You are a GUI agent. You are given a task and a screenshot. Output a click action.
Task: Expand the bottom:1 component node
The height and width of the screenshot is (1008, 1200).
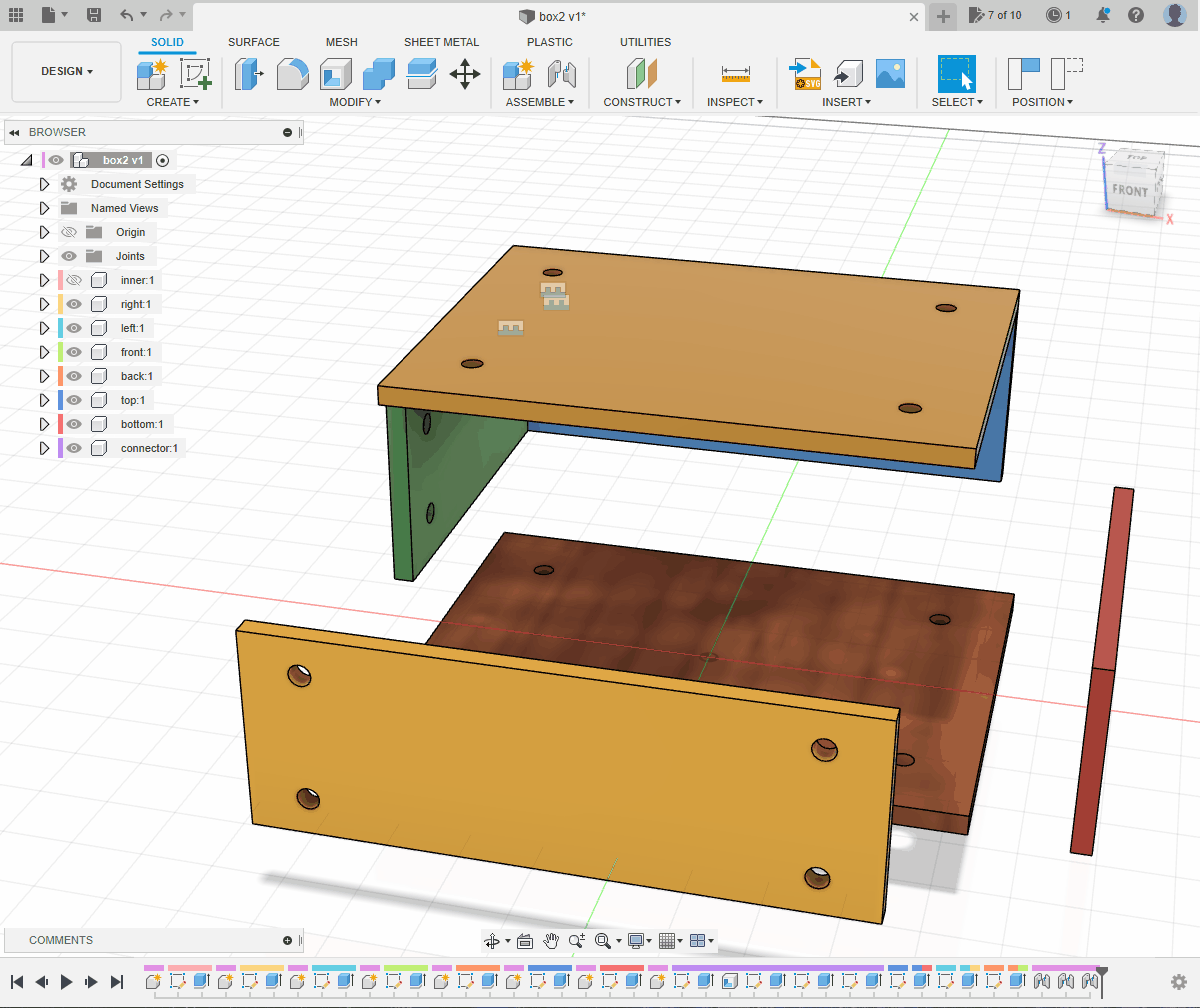click(x=44, y=424)
